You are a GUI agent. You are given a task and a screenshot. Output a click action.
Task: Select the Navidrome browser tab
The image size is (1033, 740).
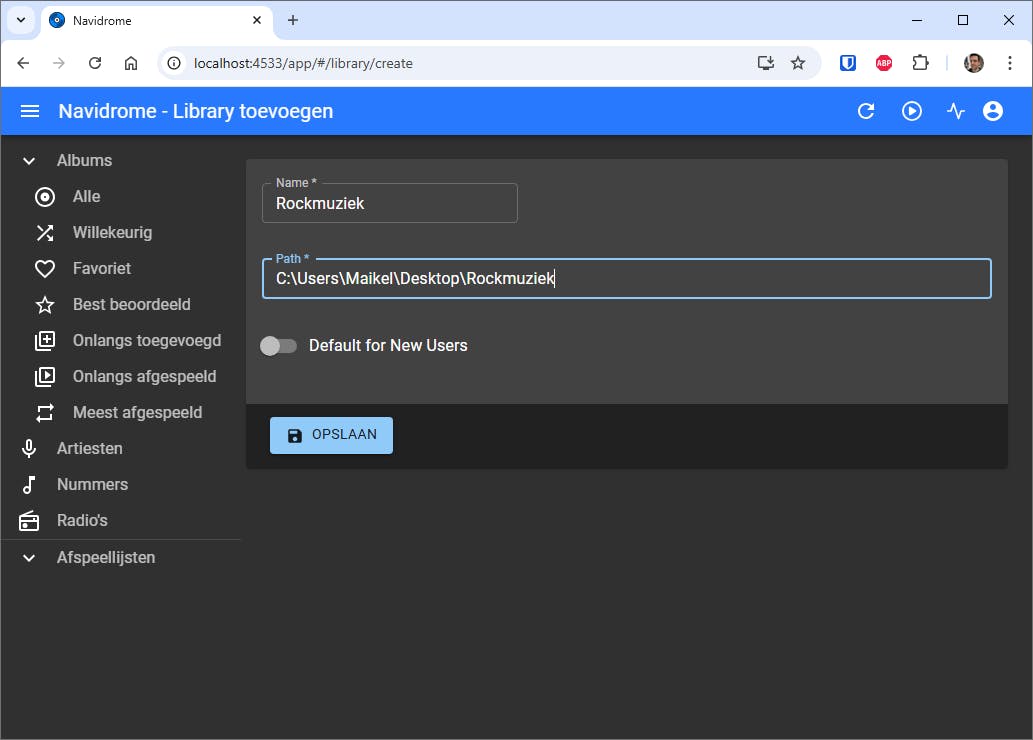click(x=157, y=21)
